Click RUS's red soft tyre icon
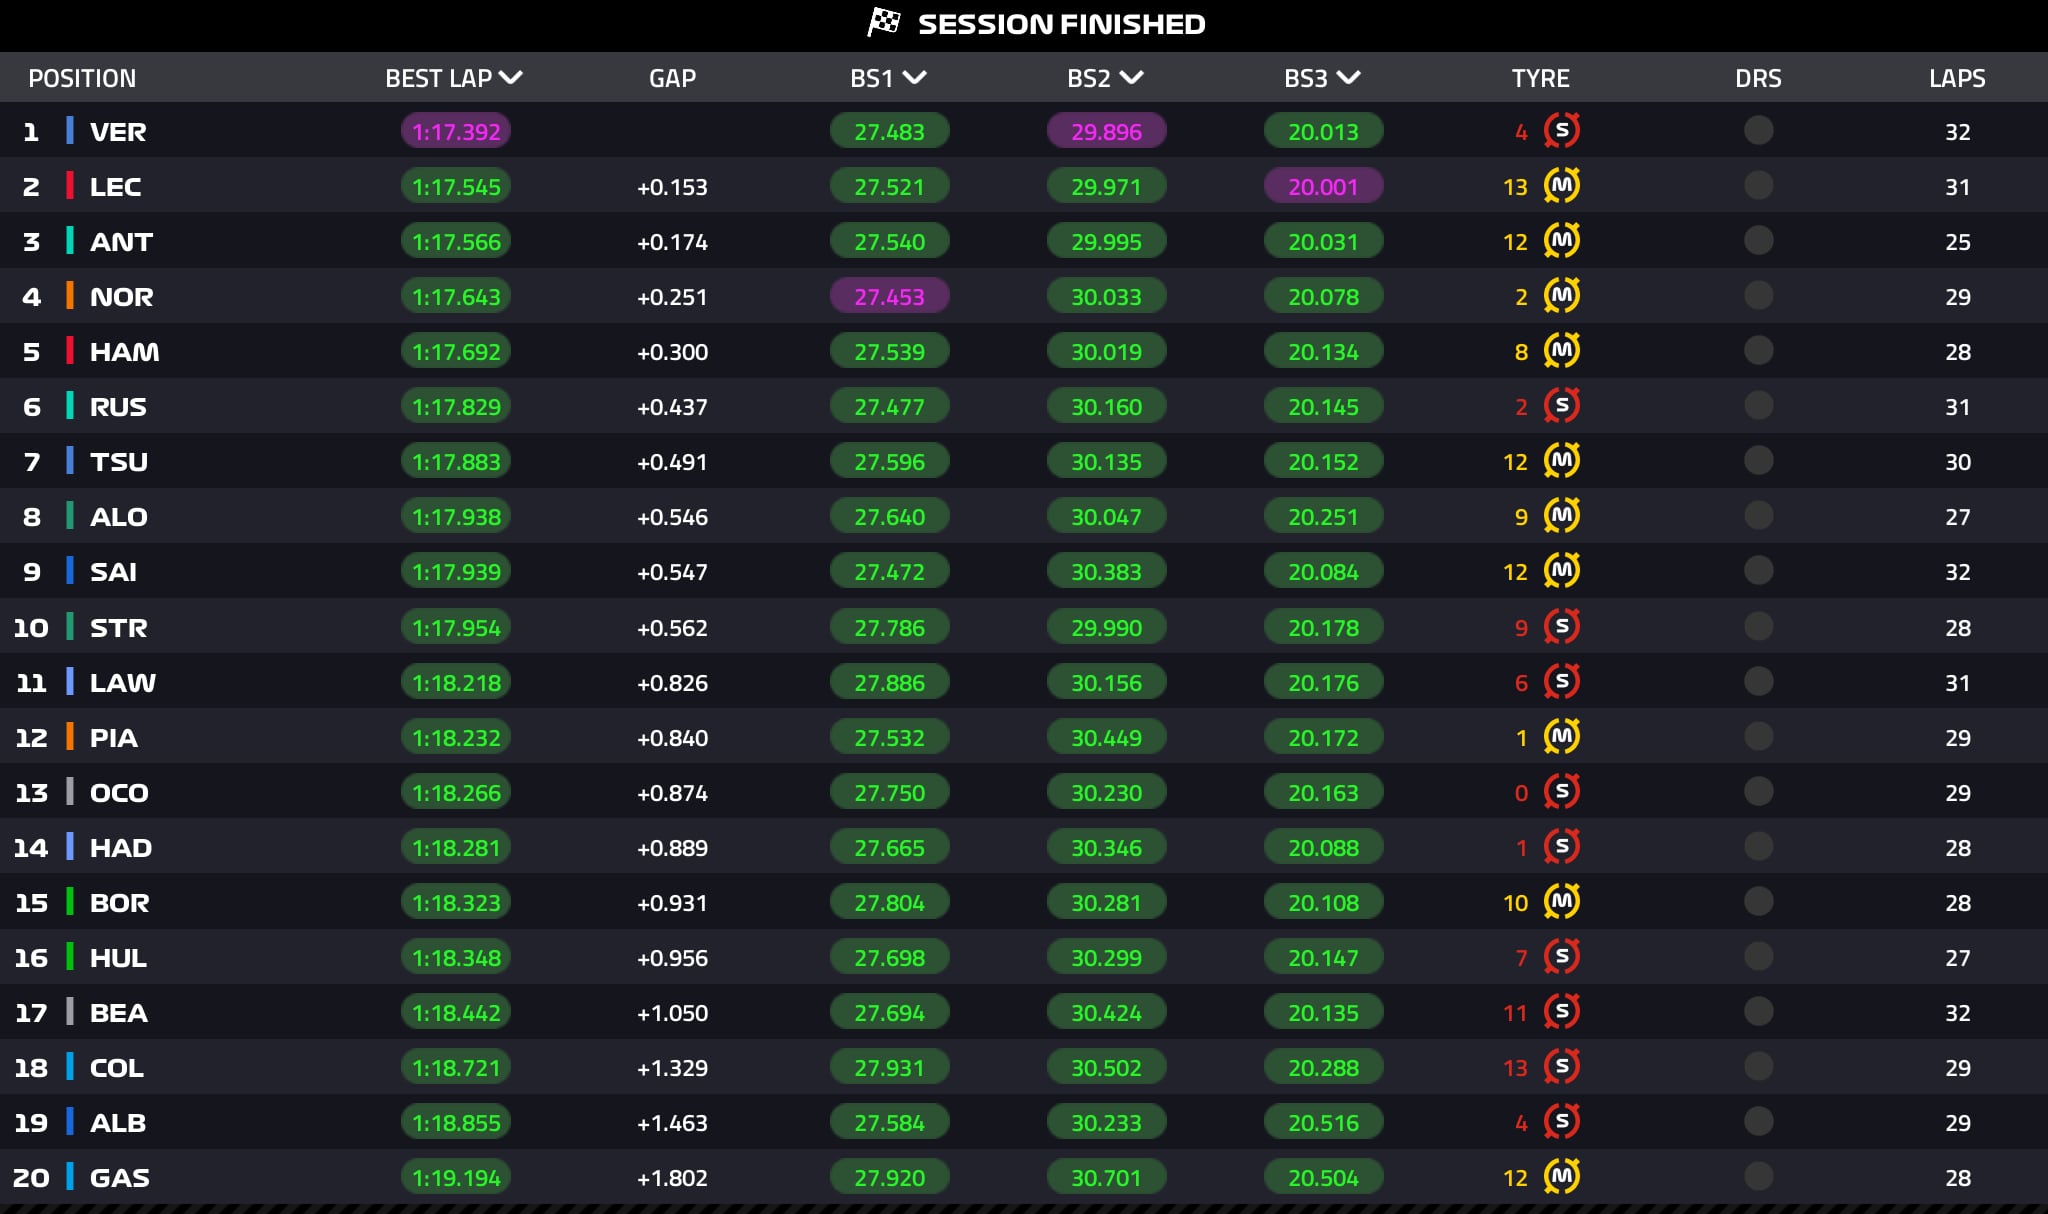 [x=1561, y=406]
